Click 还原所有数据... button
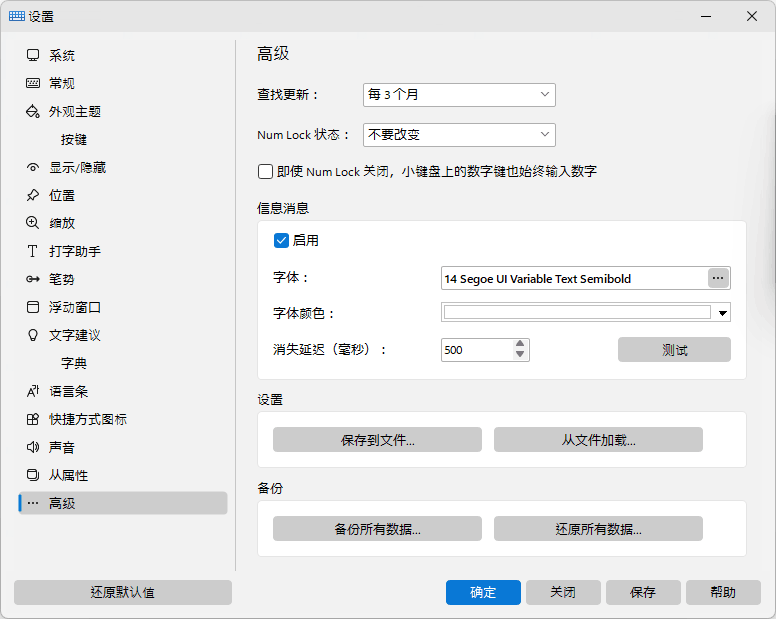 point(598,528)
